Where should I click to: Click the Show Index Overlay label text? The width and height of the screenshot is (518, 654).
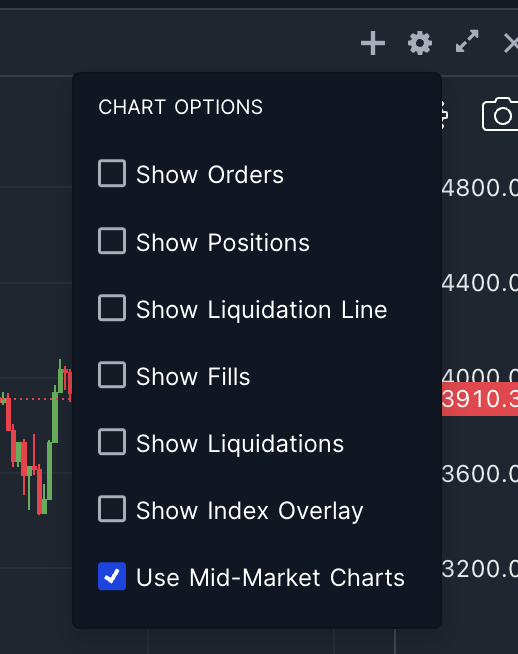point(250,511)
